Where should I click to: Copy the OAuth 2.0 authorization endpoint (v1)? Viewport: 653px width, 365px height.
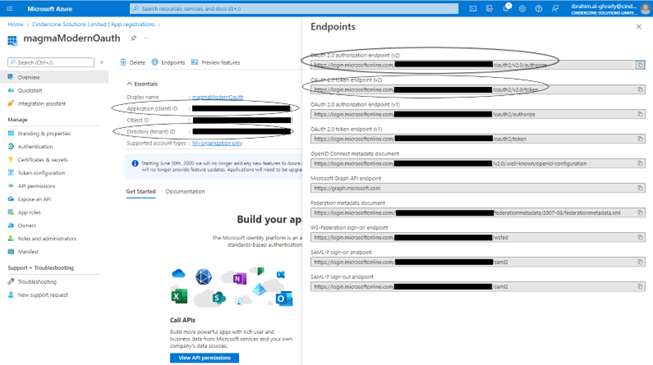click(x=640, y=114)
